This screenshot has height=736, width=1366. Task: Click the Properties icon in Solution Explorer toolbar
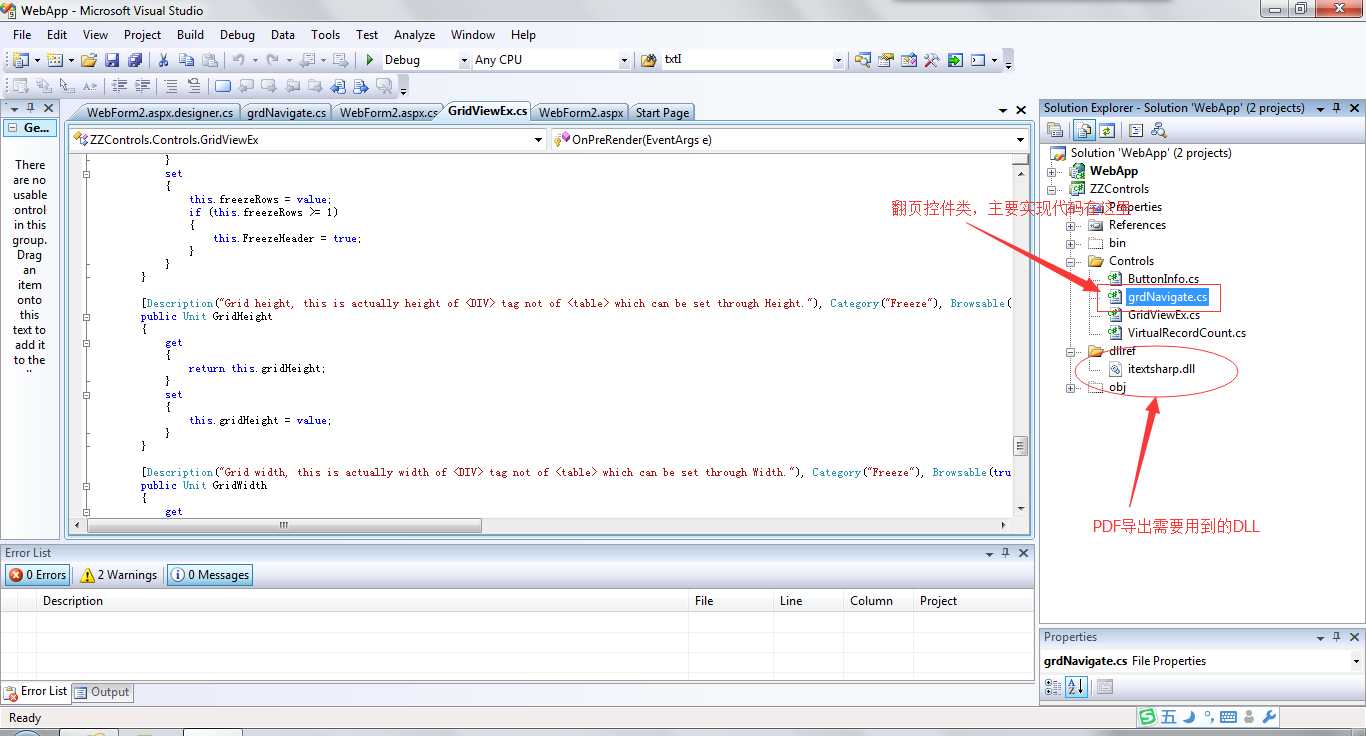1055,130
